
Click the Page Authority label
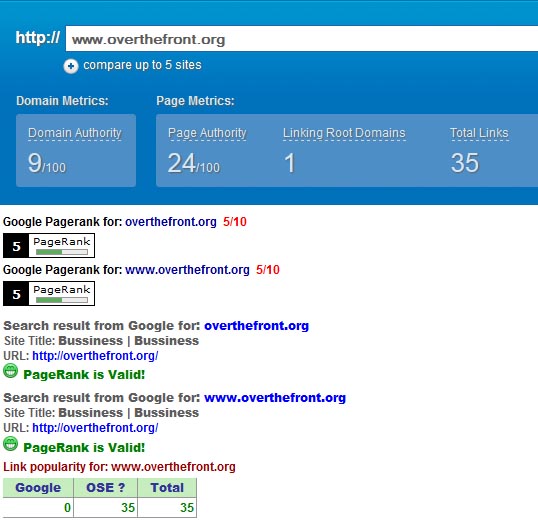[207, 133]
